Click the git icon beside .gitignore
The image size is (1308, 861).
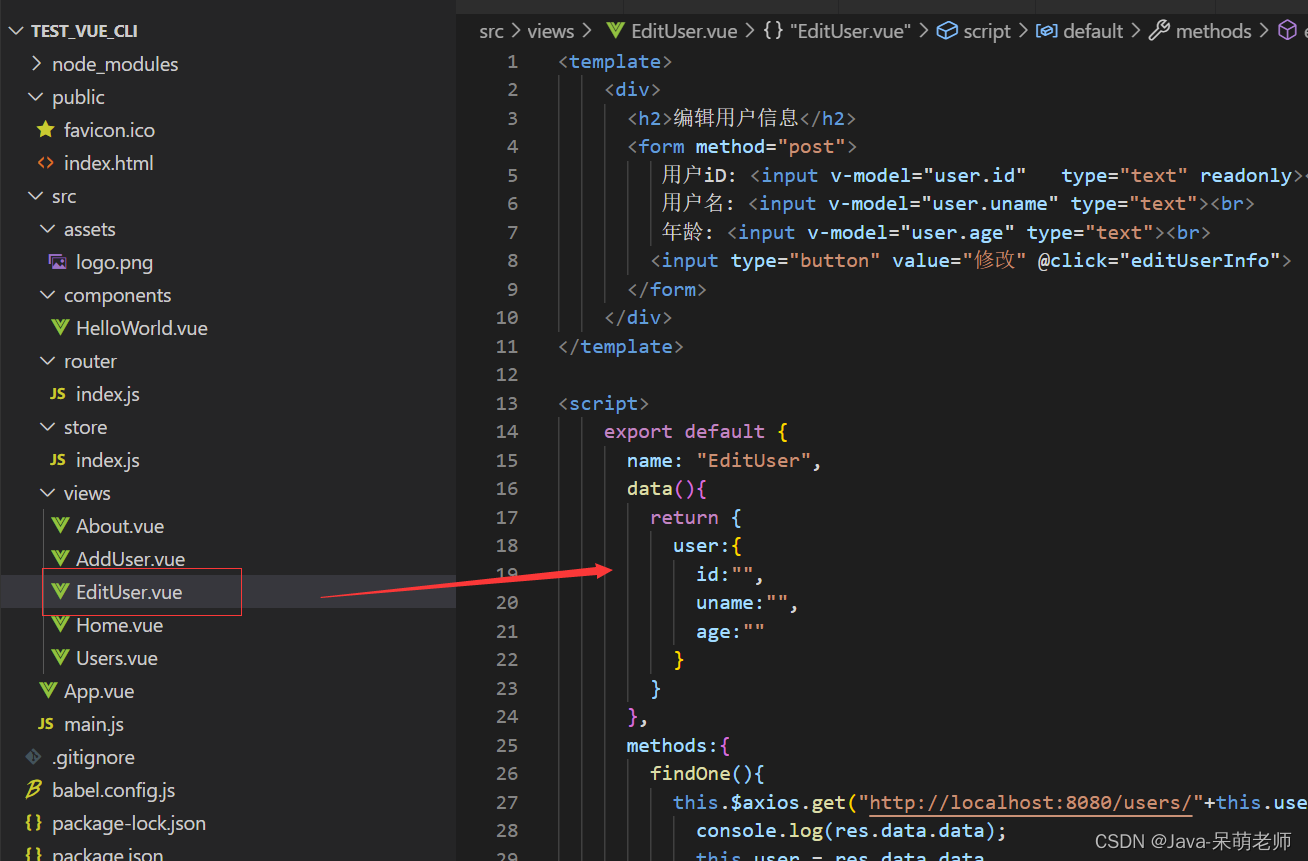click(x=33, y=757)
